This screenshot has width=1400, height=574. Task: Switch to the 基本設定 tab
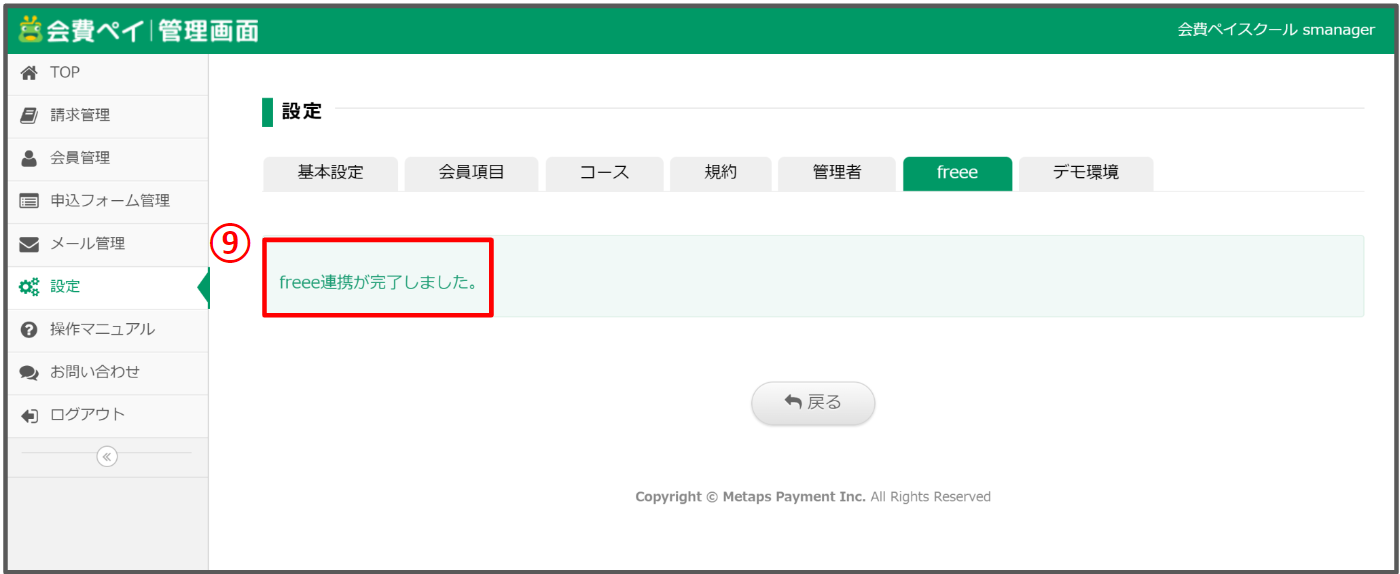[x=330, y=173]
